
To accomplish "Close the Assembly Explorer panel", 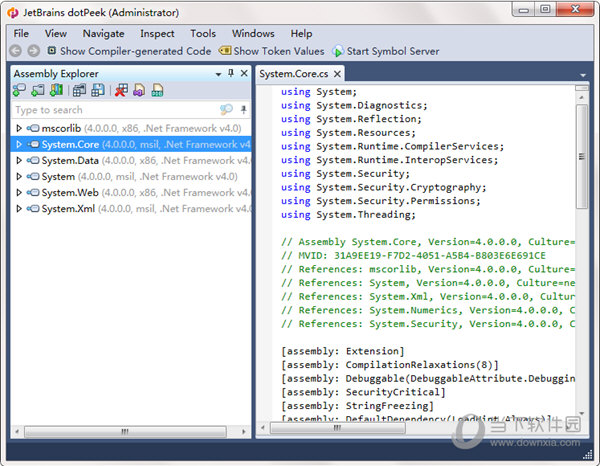I will [244, 73].
